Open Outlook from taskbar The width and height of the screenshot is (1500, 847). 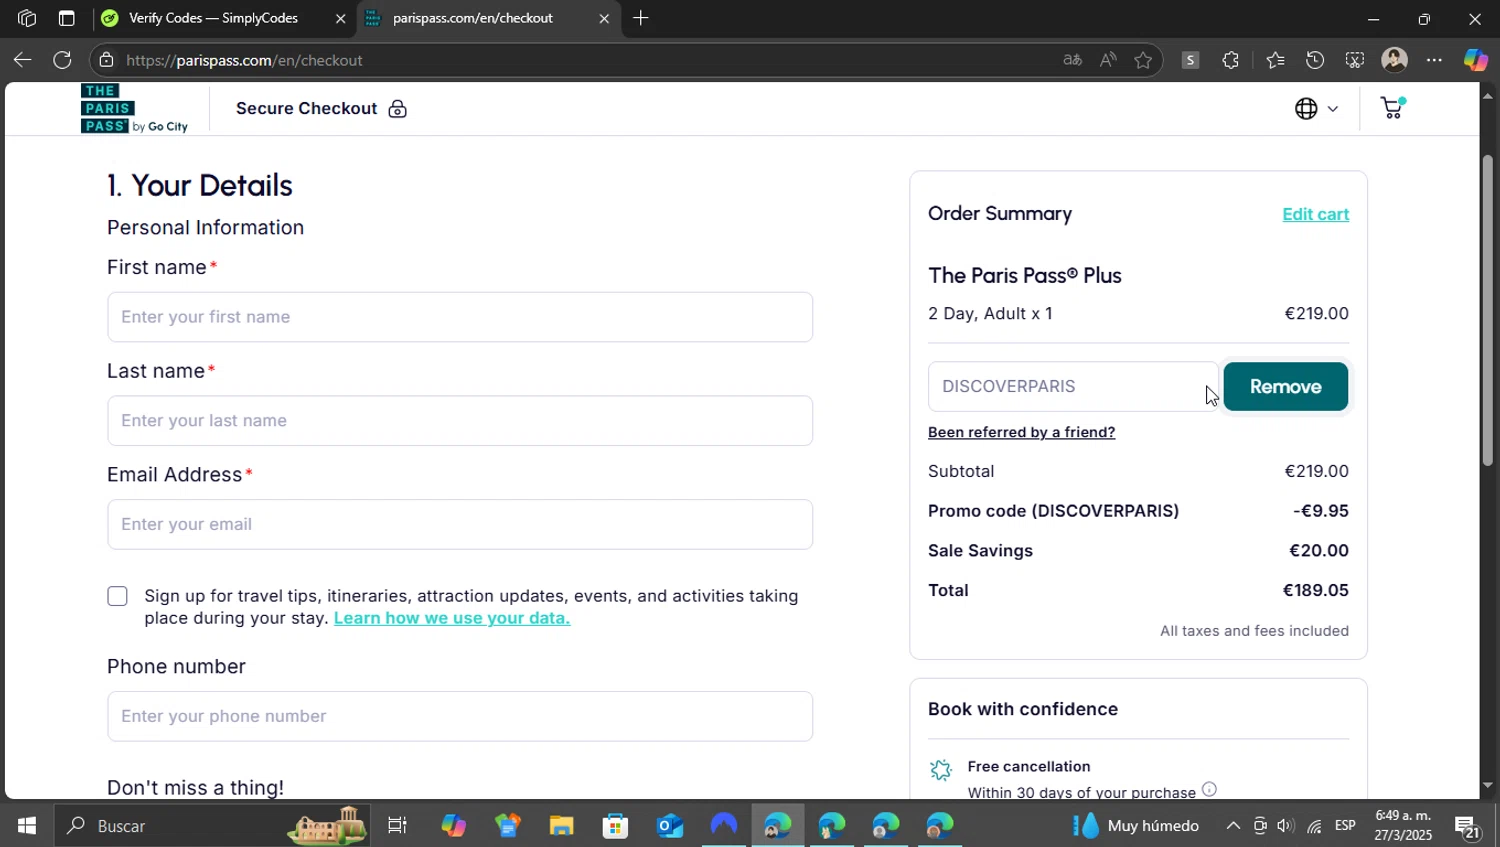point(669,826)
